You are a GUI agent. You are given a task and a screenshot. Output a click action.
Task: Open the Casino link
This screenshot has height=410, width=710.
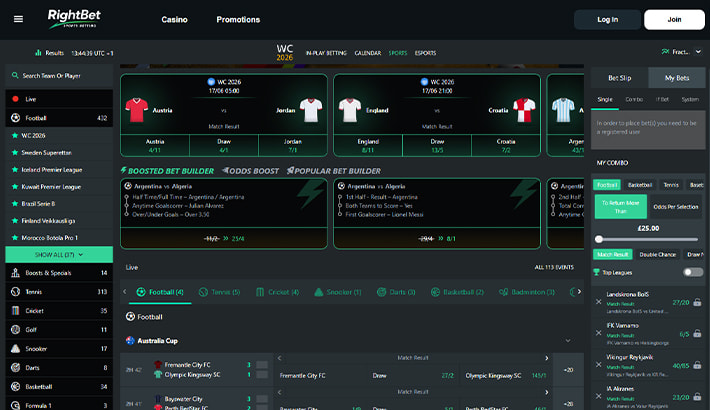tap(174, 19)
